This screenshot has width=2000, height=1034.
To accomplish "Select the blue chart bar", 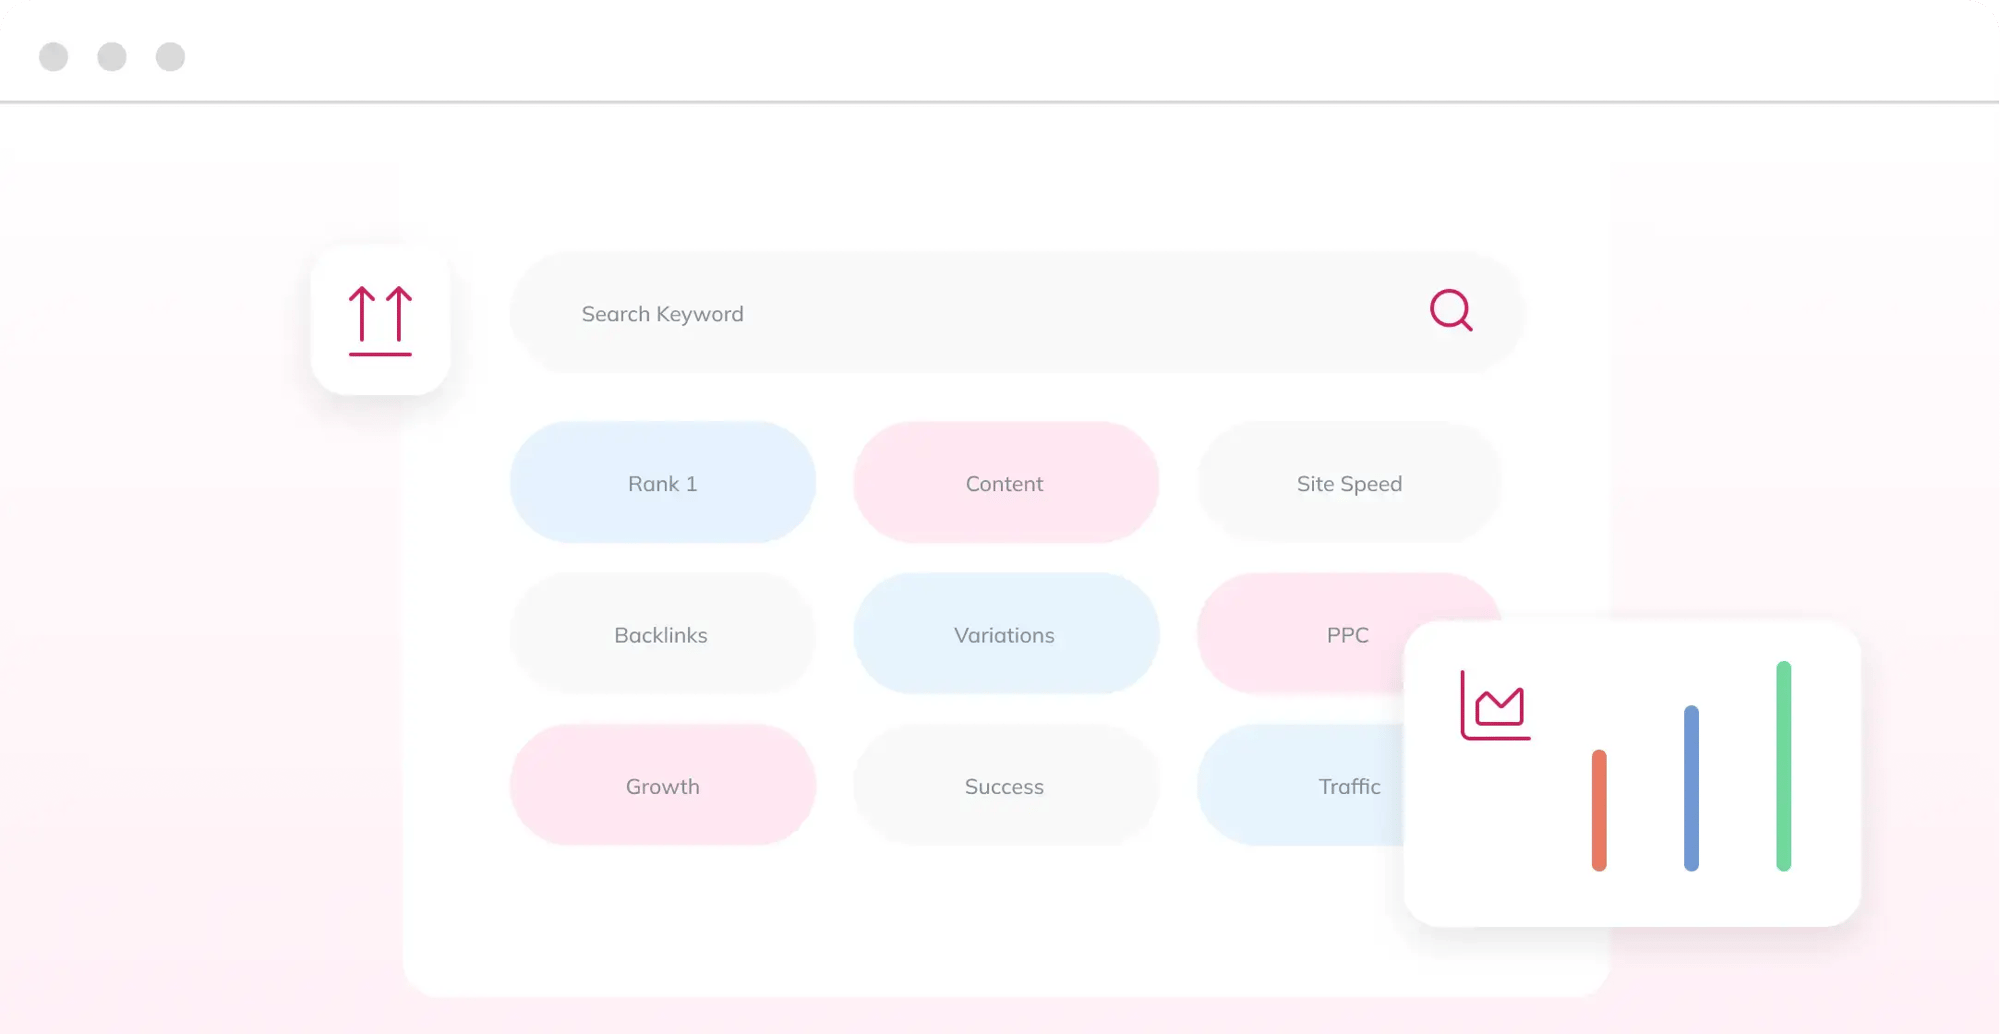I will [1691, 788].
